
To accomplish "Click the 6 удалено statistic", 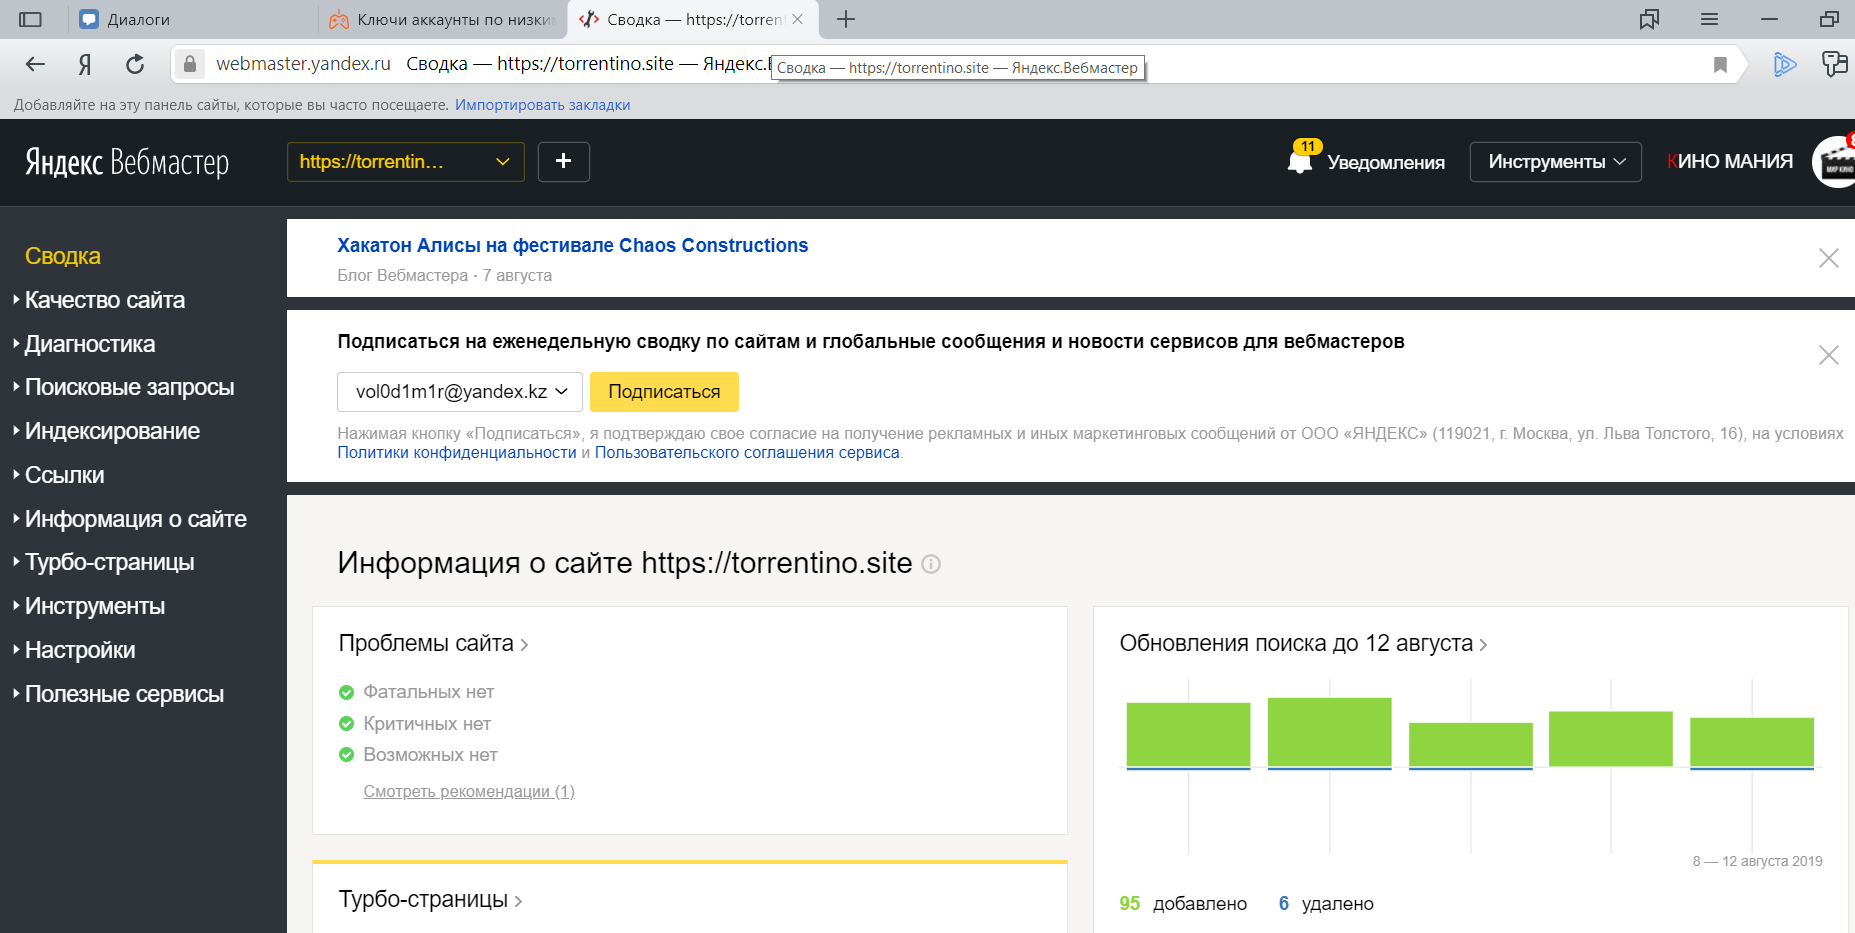I will [x=1326, y=904].
